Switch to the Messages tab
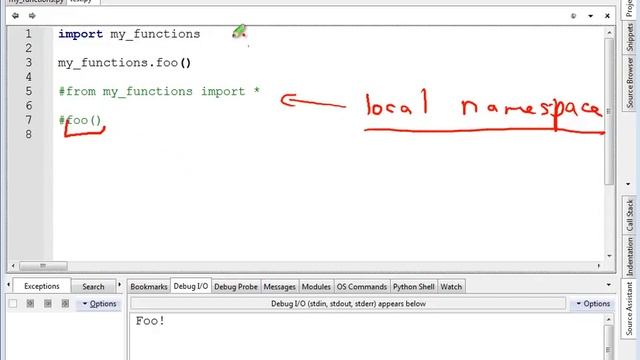640x360 pixels. click(x=280, y=287)
